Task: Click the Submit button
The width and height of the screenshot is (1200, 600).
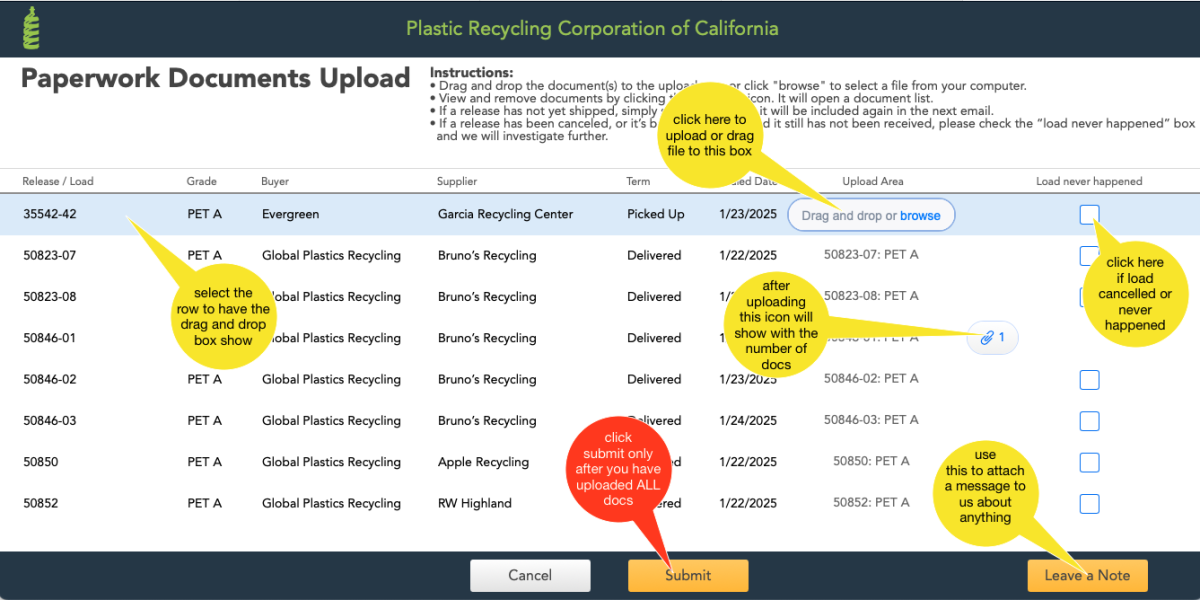Action: pos(688,575)
